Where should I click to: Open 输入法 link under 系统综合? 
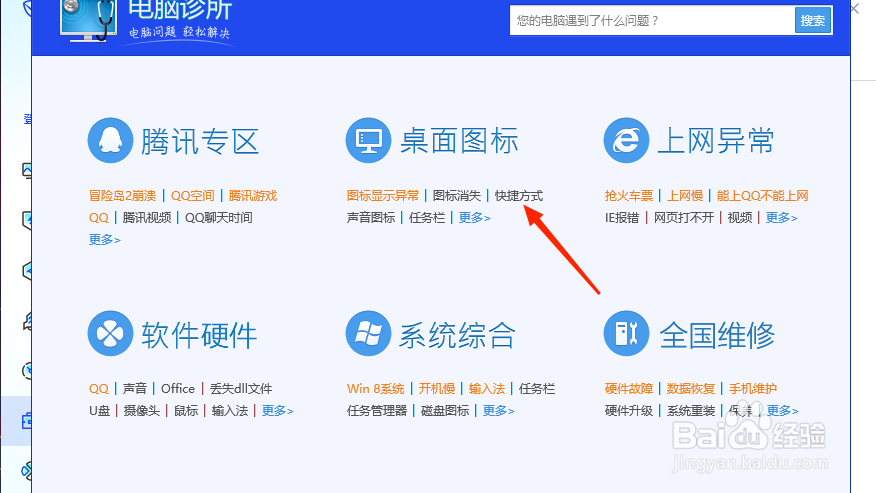pos(487,388)
